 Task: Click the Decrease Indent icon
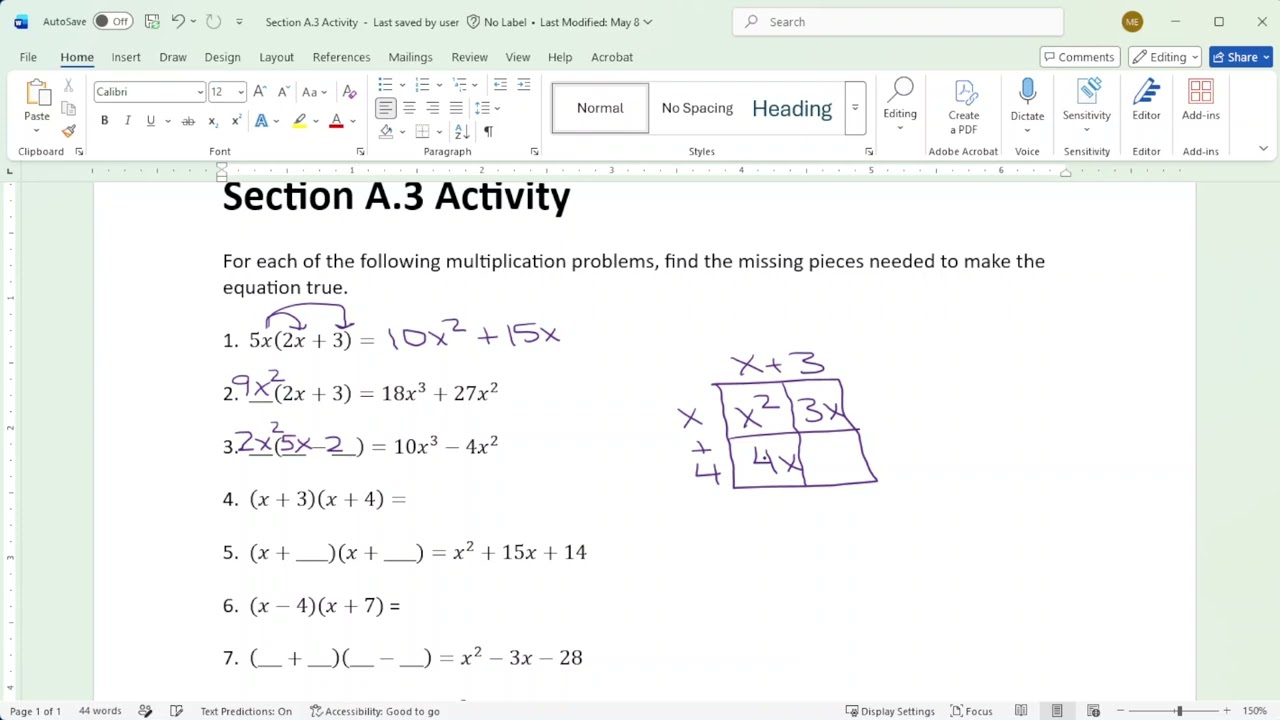coord(500,85)
